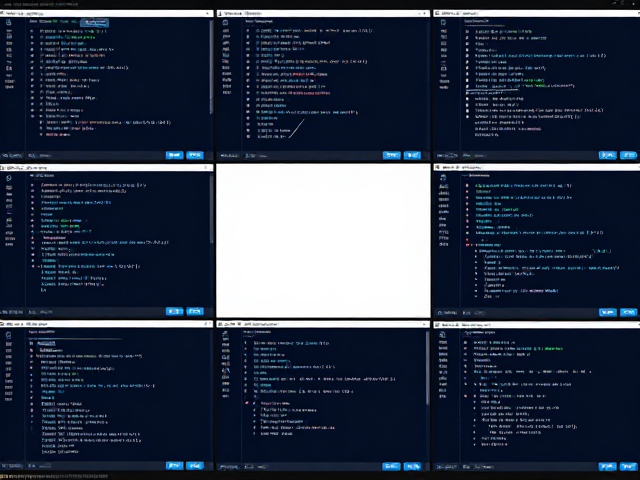Click the left blue button in the top-center window
The height and width of the screenshot is (480, 640).
[x=391, y=155]
